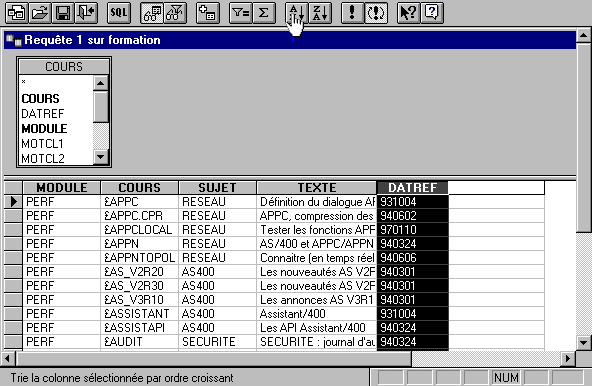This screenshot has width=592, height=386.
Task: Click the £AS_V3R10 cell
Action: [x=139, y=300]
